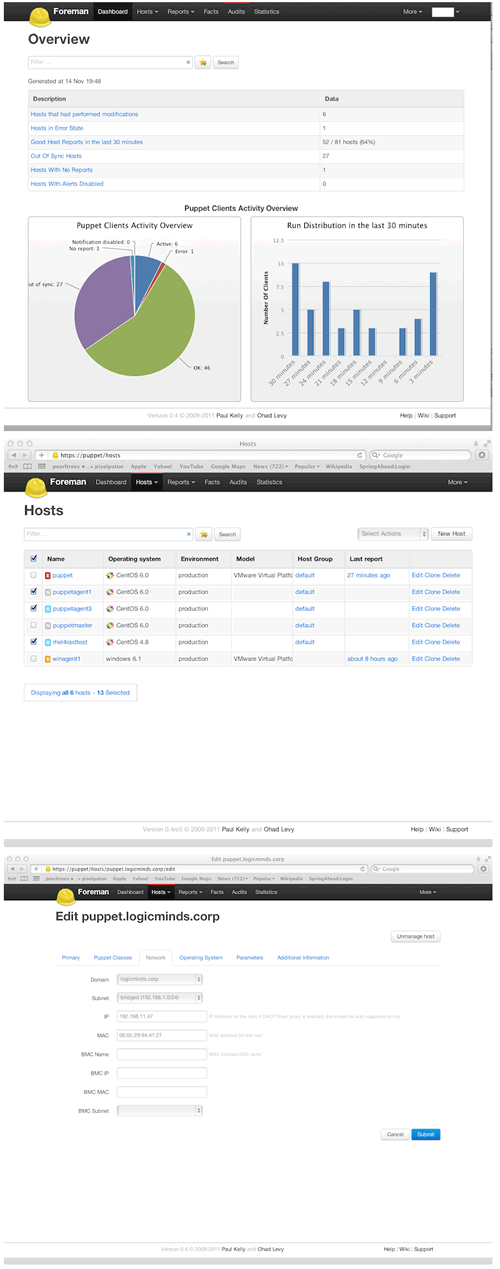This screenshot has height=1269, width=500.
Task: Switch to the Additional Information tab
Action: coord(303,957)
